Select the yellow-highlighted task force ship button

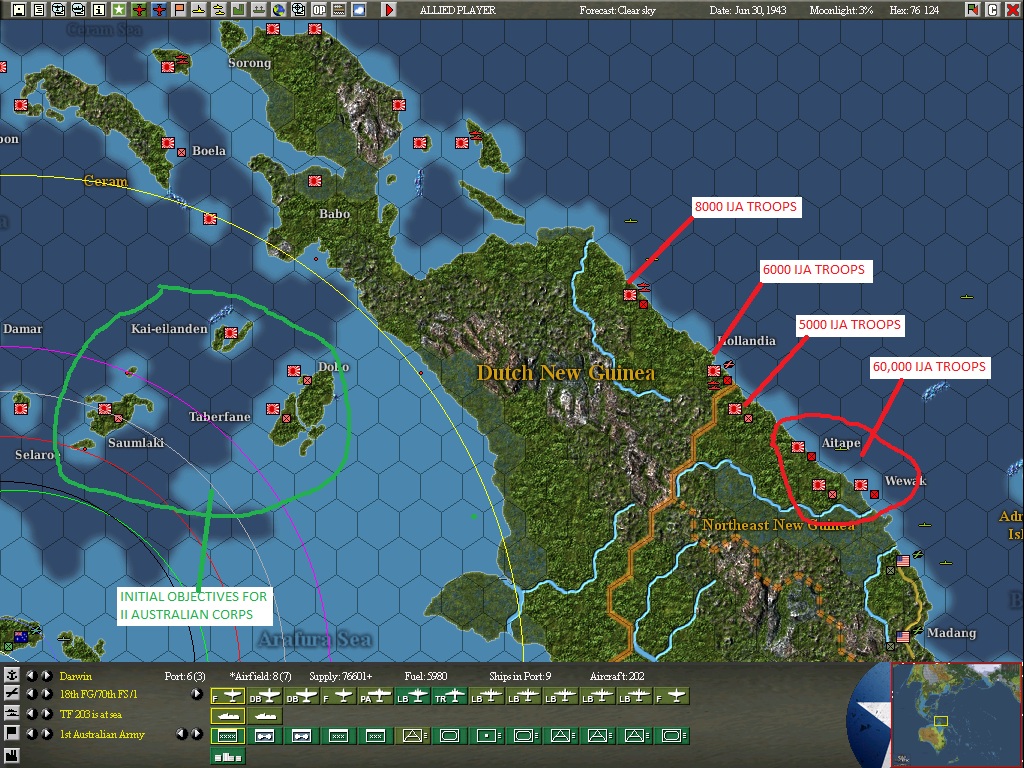228,716
